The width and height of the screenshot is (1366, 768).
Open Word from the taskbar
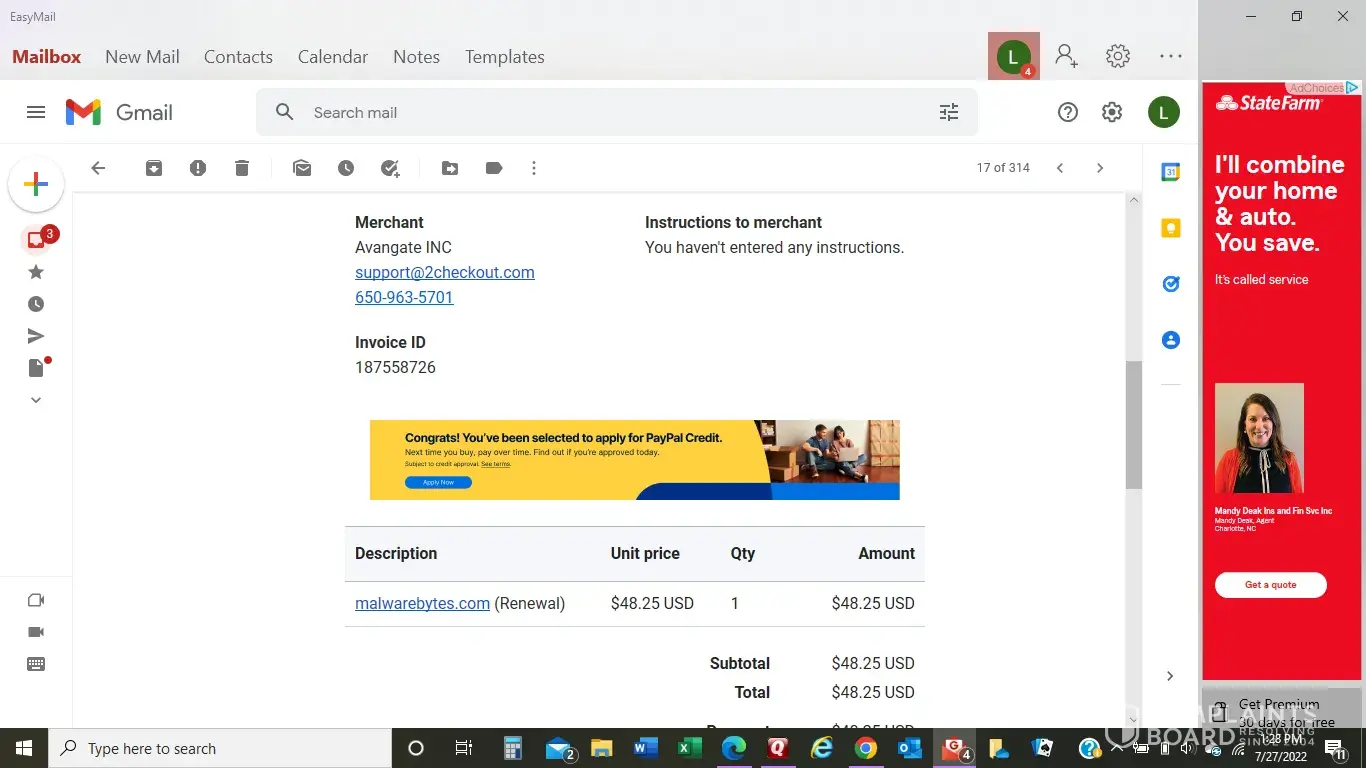[x=646, y=748]
